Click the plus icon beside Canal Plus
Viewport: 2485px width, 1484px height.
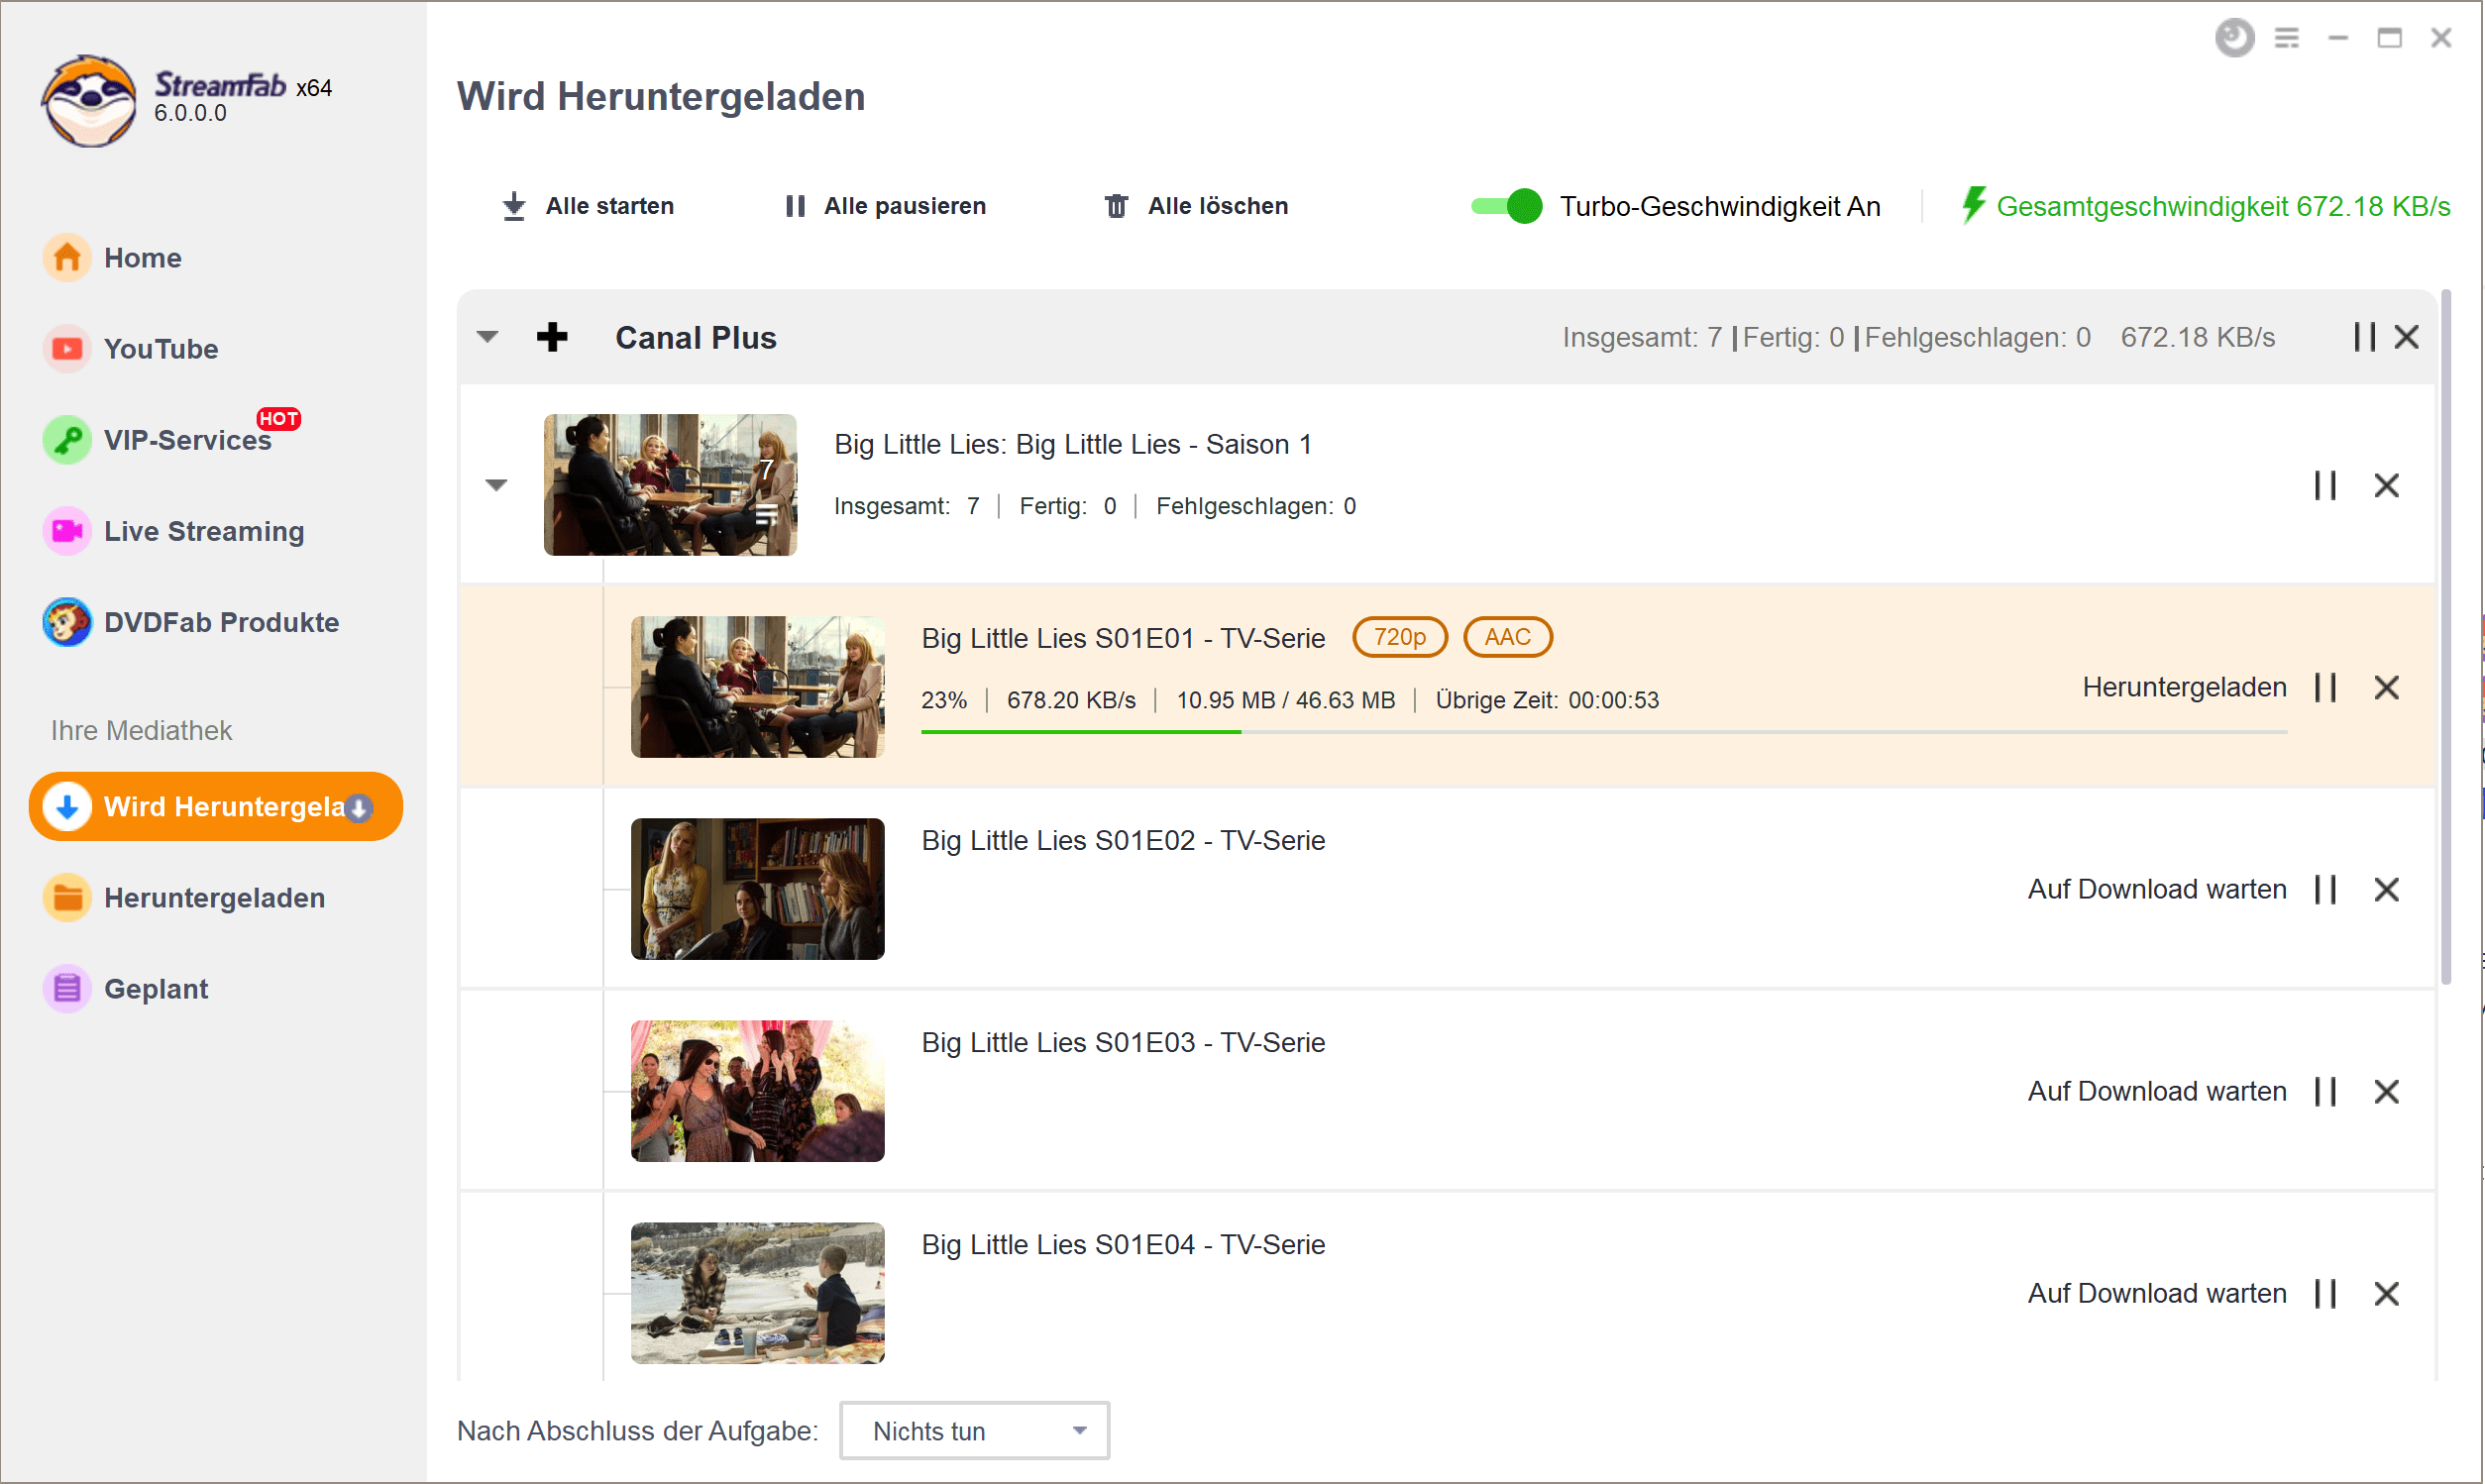[552, 337]
